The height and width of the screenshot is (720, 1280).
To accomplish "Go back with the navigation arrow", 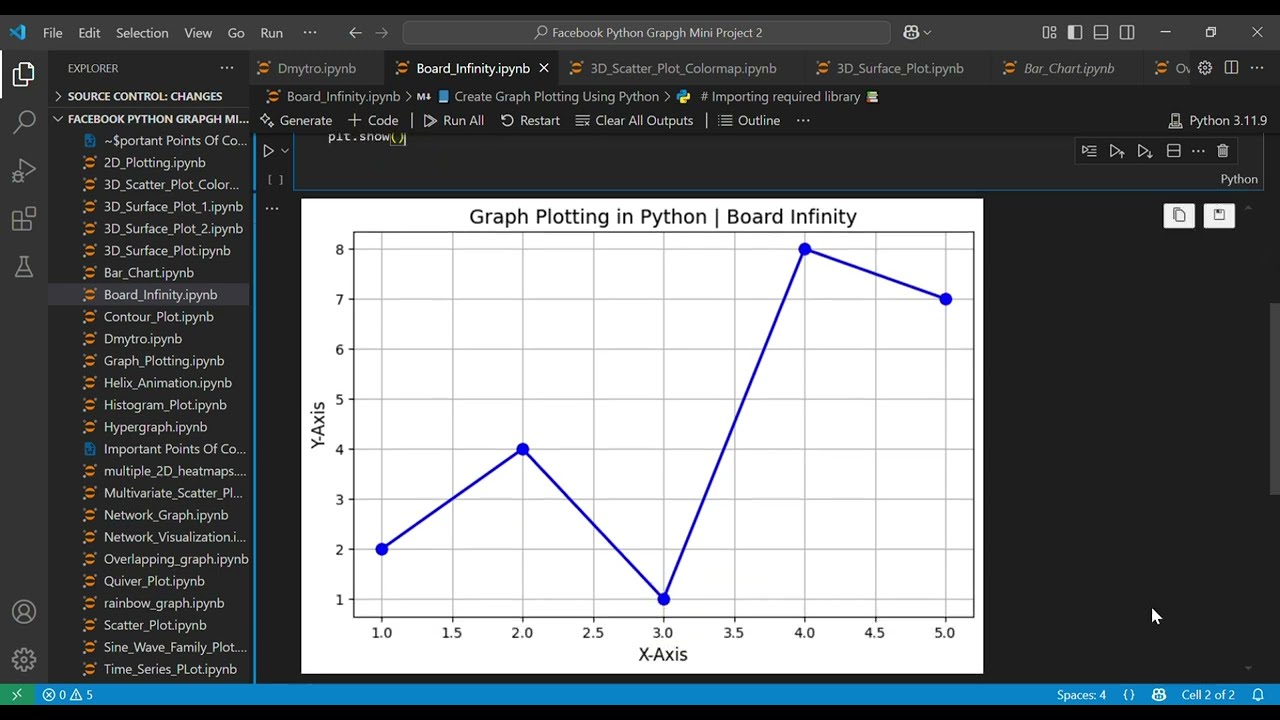I will click(355, 32).
